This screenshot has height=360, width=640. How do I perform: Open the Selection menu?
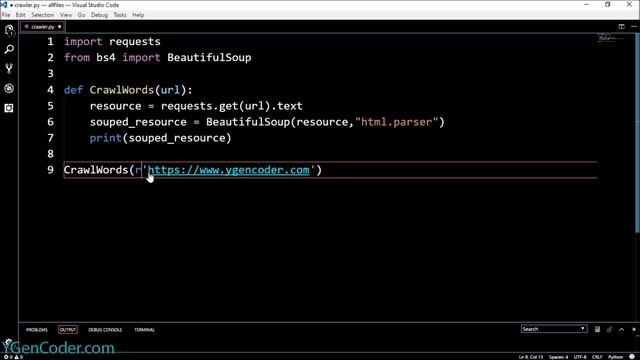[x=42, y=15]
